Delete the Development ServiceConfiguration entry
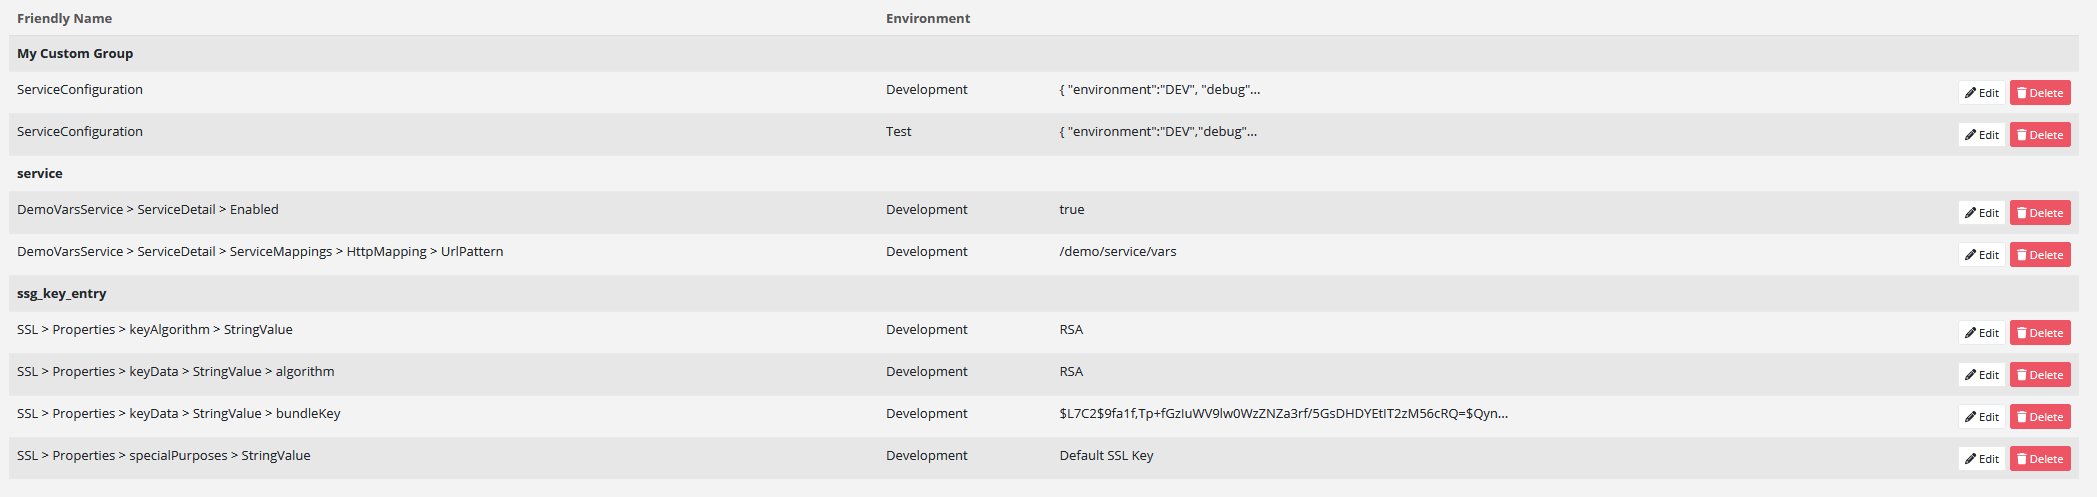2097x497 pixels. (2040, 93)
